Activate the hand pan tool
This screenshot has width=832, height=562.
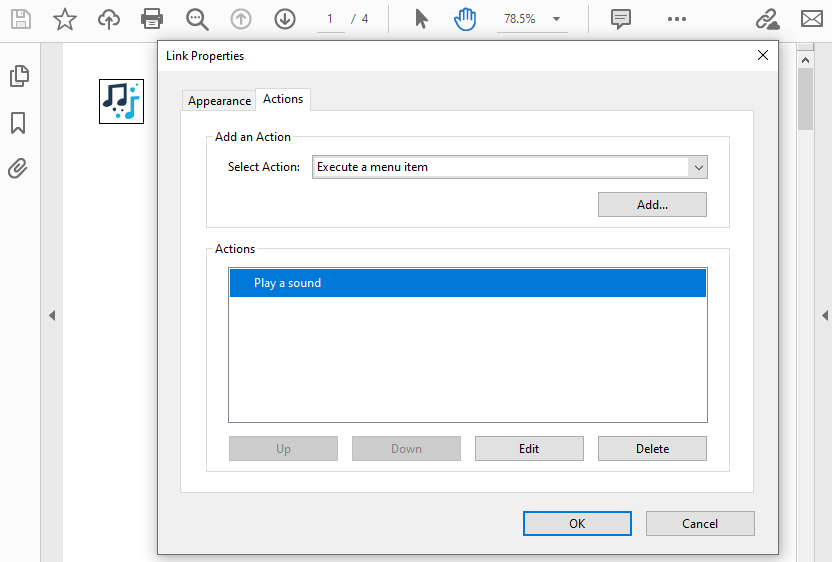tap(465, 19)
